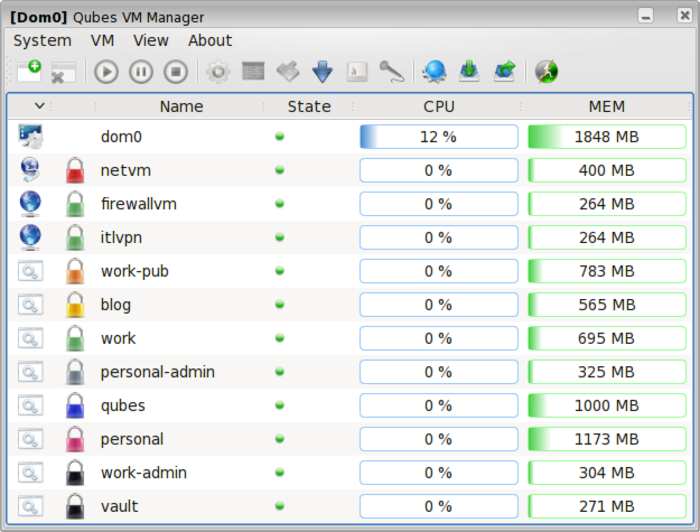
Task: Select the personal-admin name
Action: coord(157,372)
